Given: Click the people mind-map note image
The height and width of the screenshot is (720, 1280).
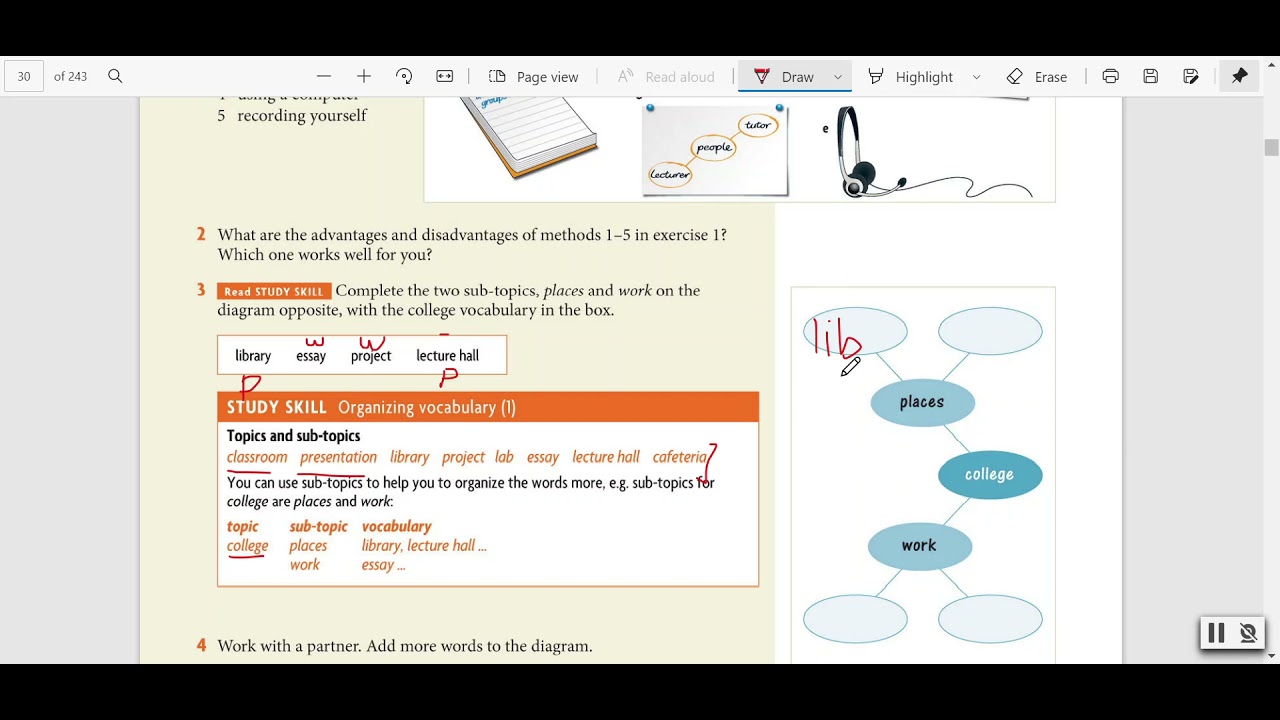Looking at the screenshot, I should [715, 150].
